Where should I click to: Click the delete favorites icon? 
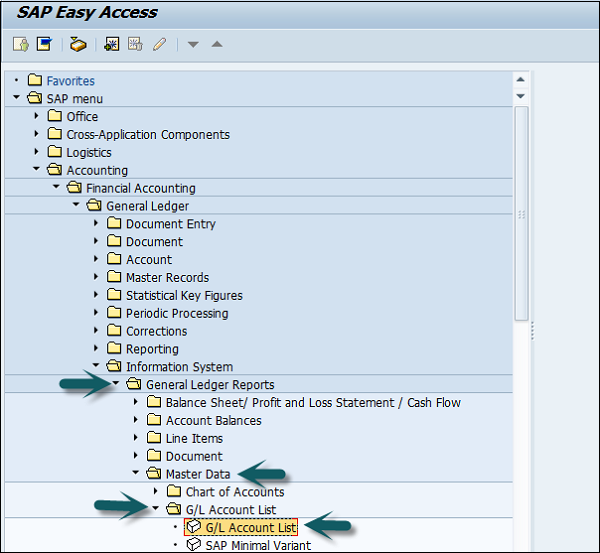(134, 44)
